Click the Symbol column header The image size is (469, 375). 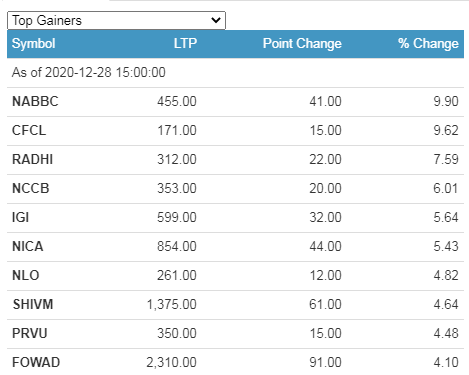pos(34,44)
